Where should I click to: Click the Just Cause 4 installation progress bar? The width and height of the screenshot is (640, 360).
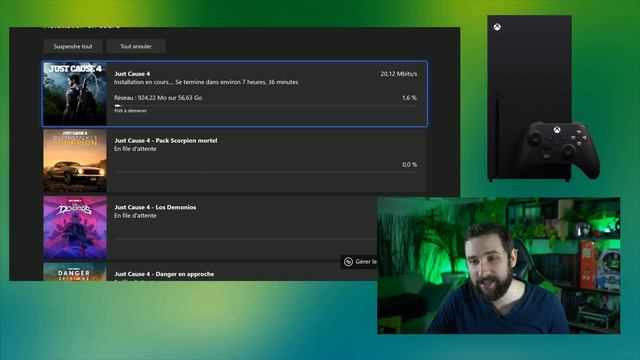click(266, 106)
